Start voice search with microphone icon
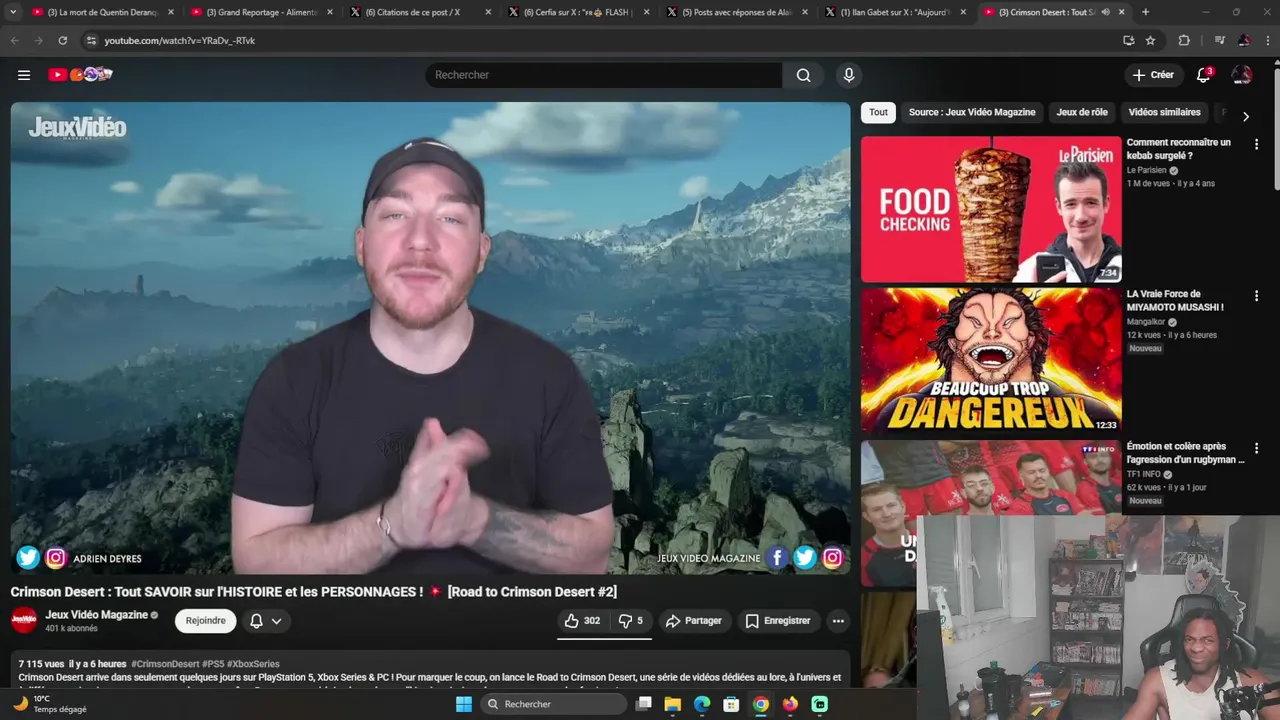The height and width of the screenshot is (720, 1280). [x=849, y=75]
